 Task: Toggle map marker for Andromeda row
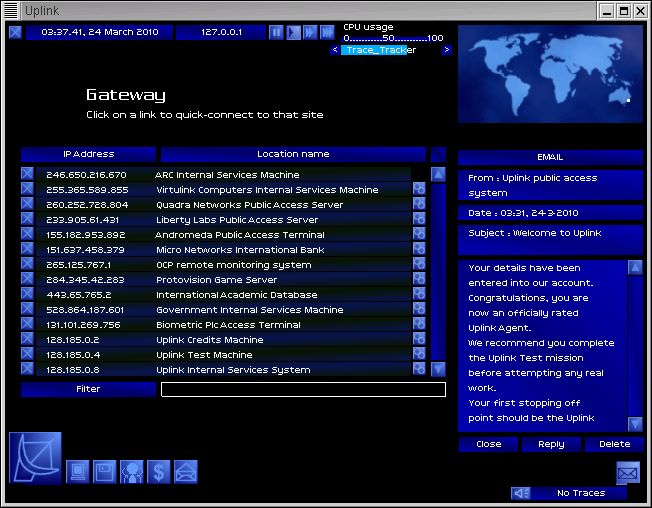[x=419, y=234]
